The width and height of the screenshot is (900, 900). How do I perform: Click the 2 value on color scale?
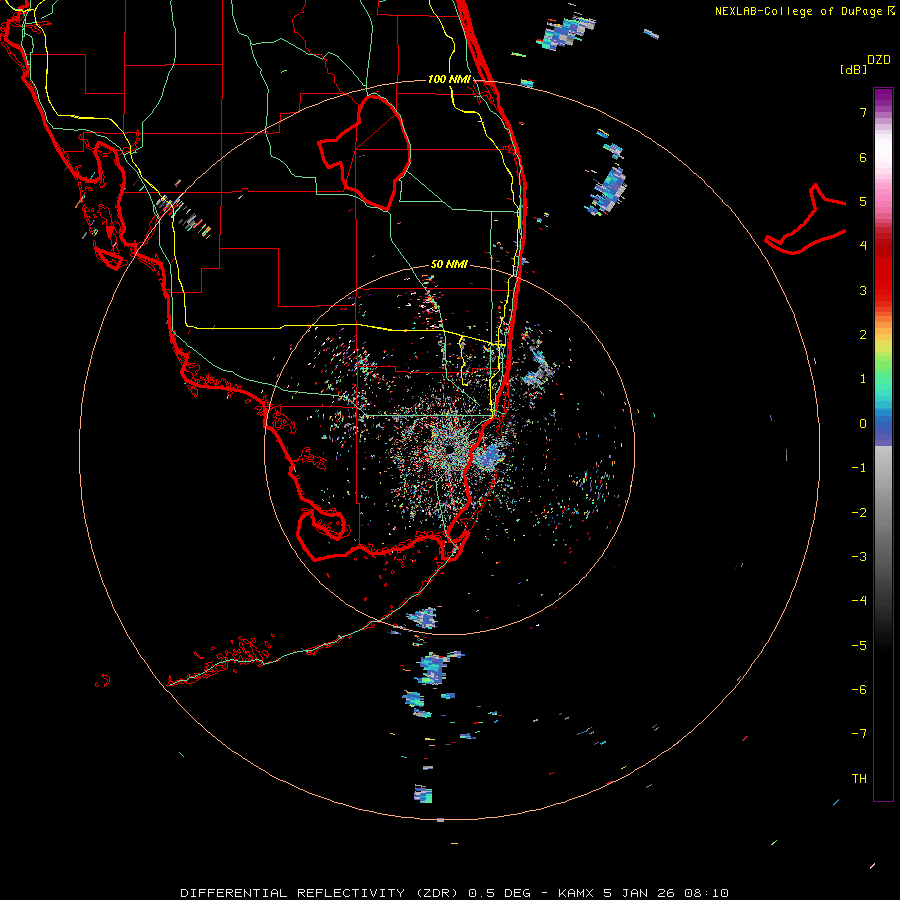(x=863, y=335)
